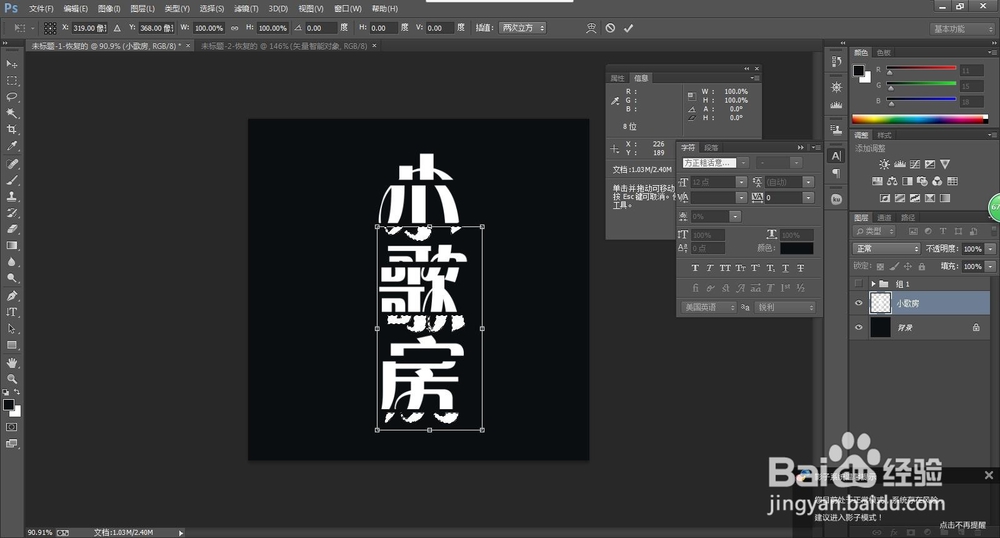Open the Character panel icon in the dock
The image size is (1000, 538).
point(836,156)
